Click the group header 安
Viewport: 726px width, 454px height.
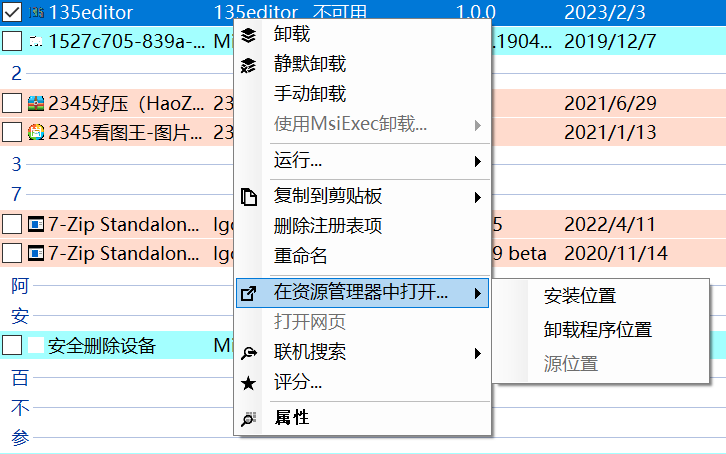coord(20,316)
